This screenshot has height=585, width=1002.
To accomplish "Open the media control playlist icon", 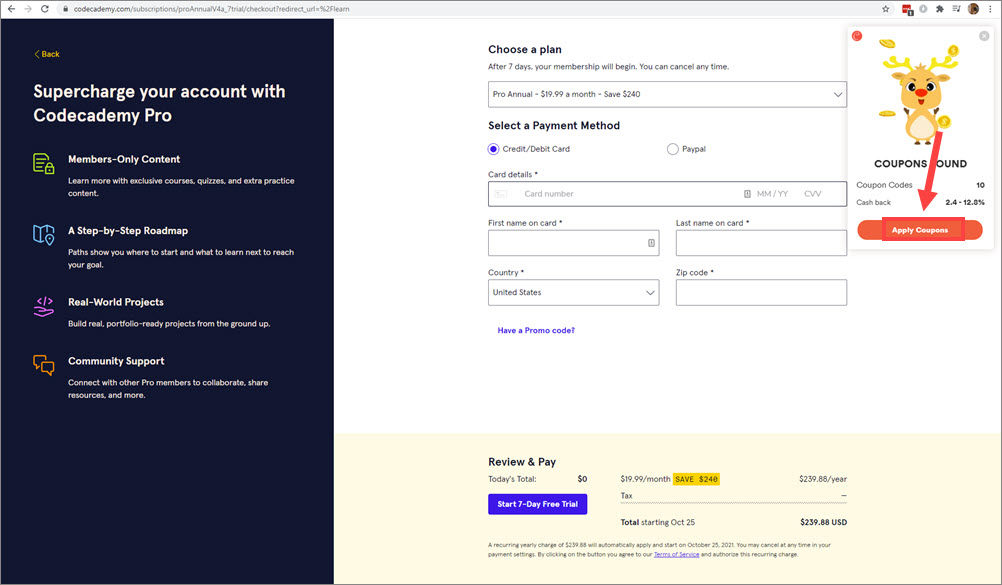I will pos(957,9).
